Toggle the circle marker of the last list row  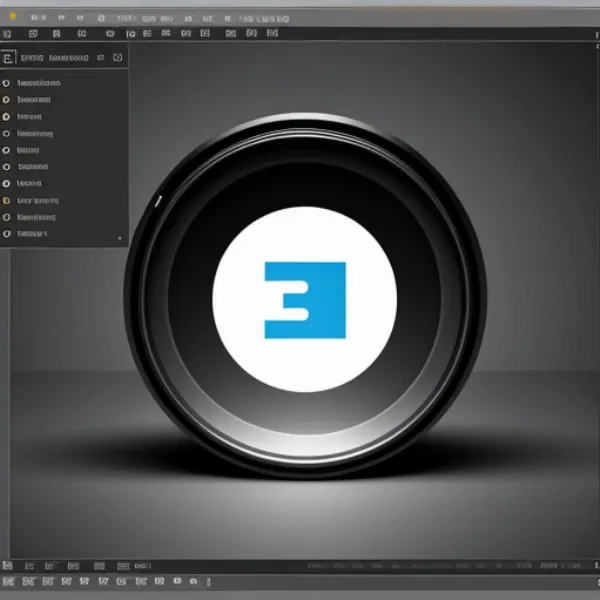7,233
